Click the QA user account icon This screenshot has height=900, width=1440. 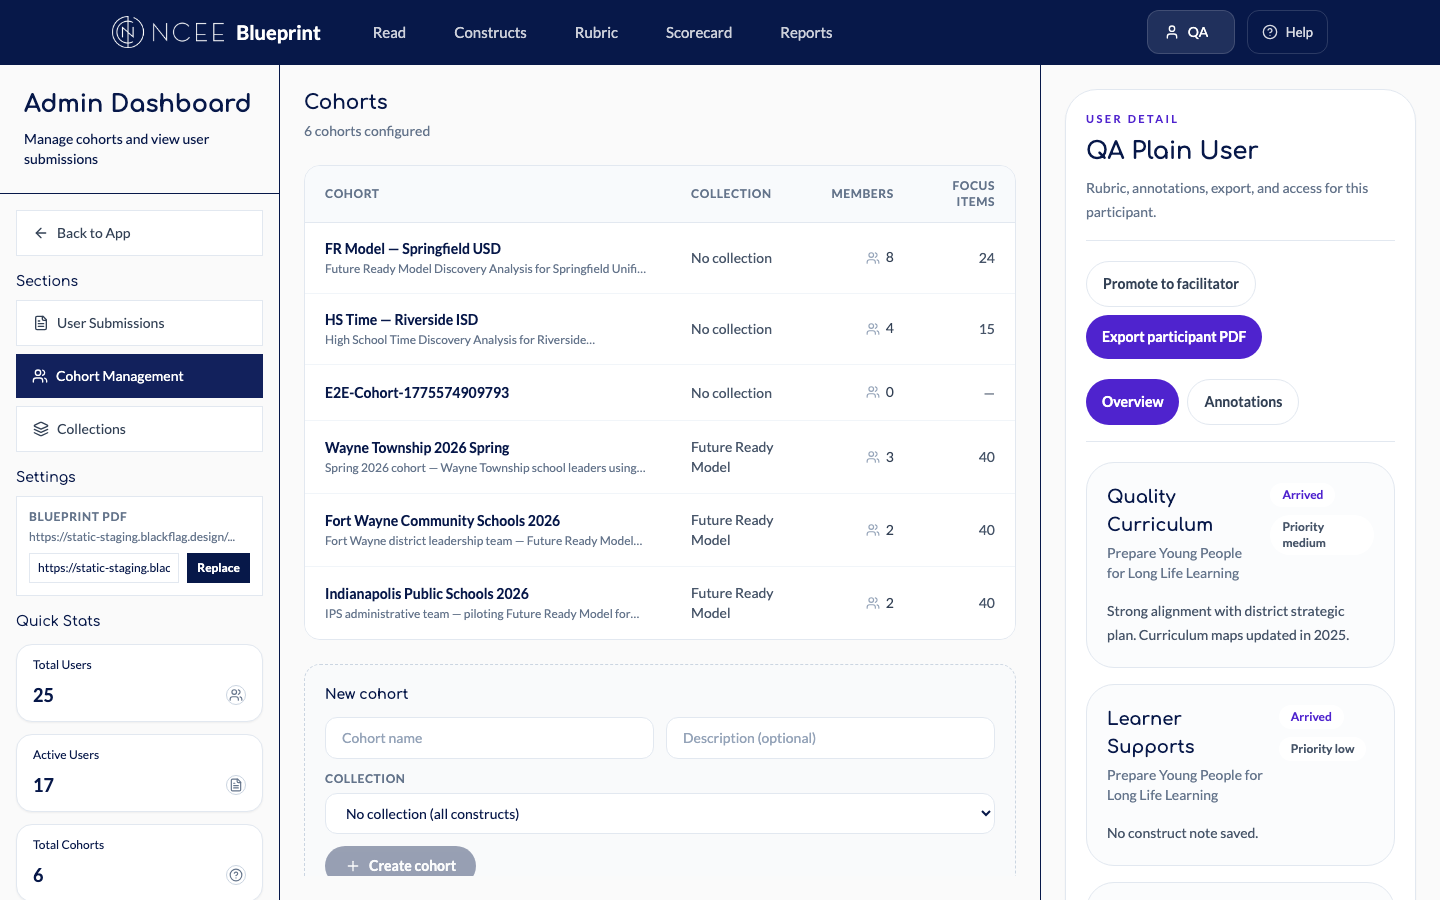tap(1170, 31)
